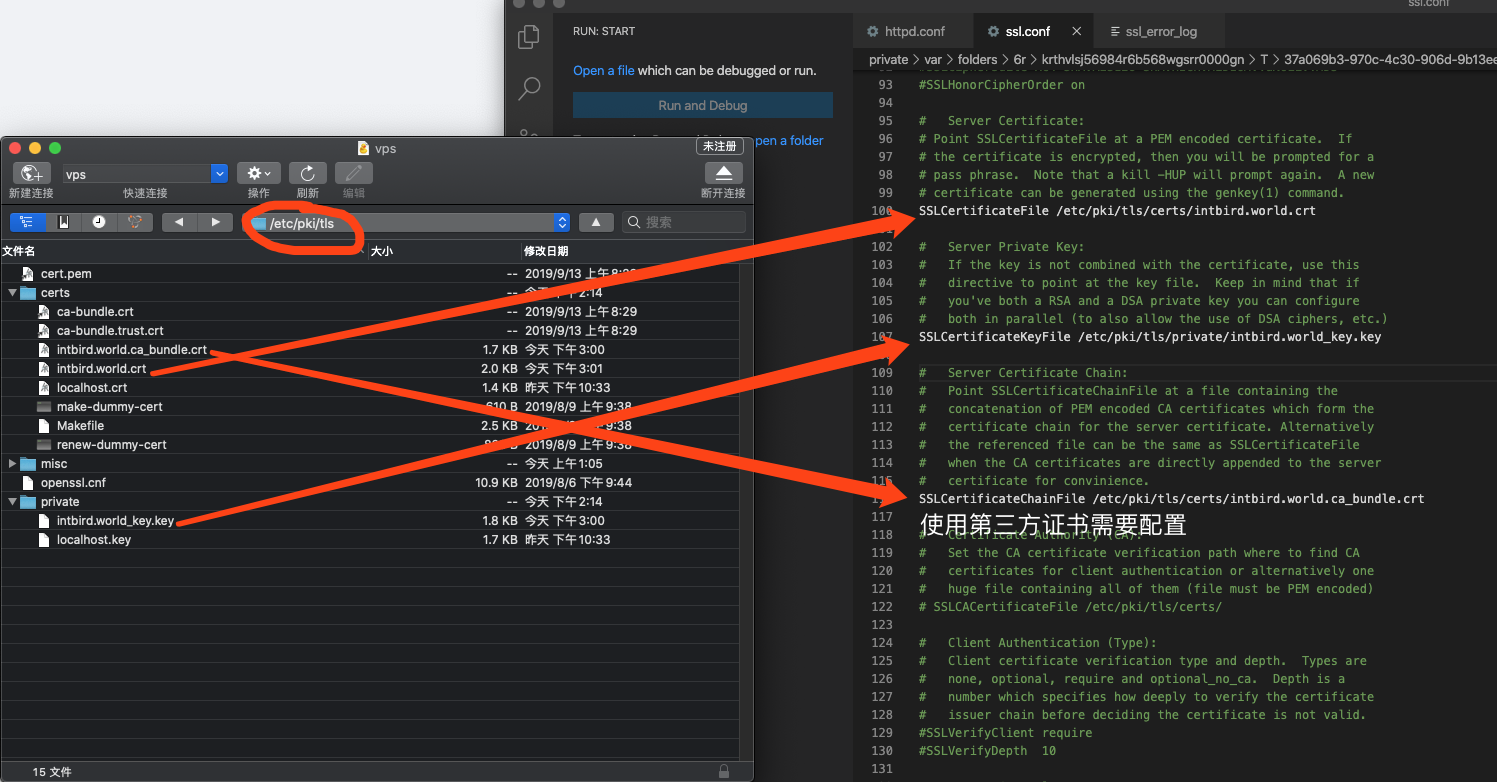Viewport: 1497px width, 782px height.
Task: Click the 断开连接 (disconnect) eject icon
Action: [x=722, y=174]
